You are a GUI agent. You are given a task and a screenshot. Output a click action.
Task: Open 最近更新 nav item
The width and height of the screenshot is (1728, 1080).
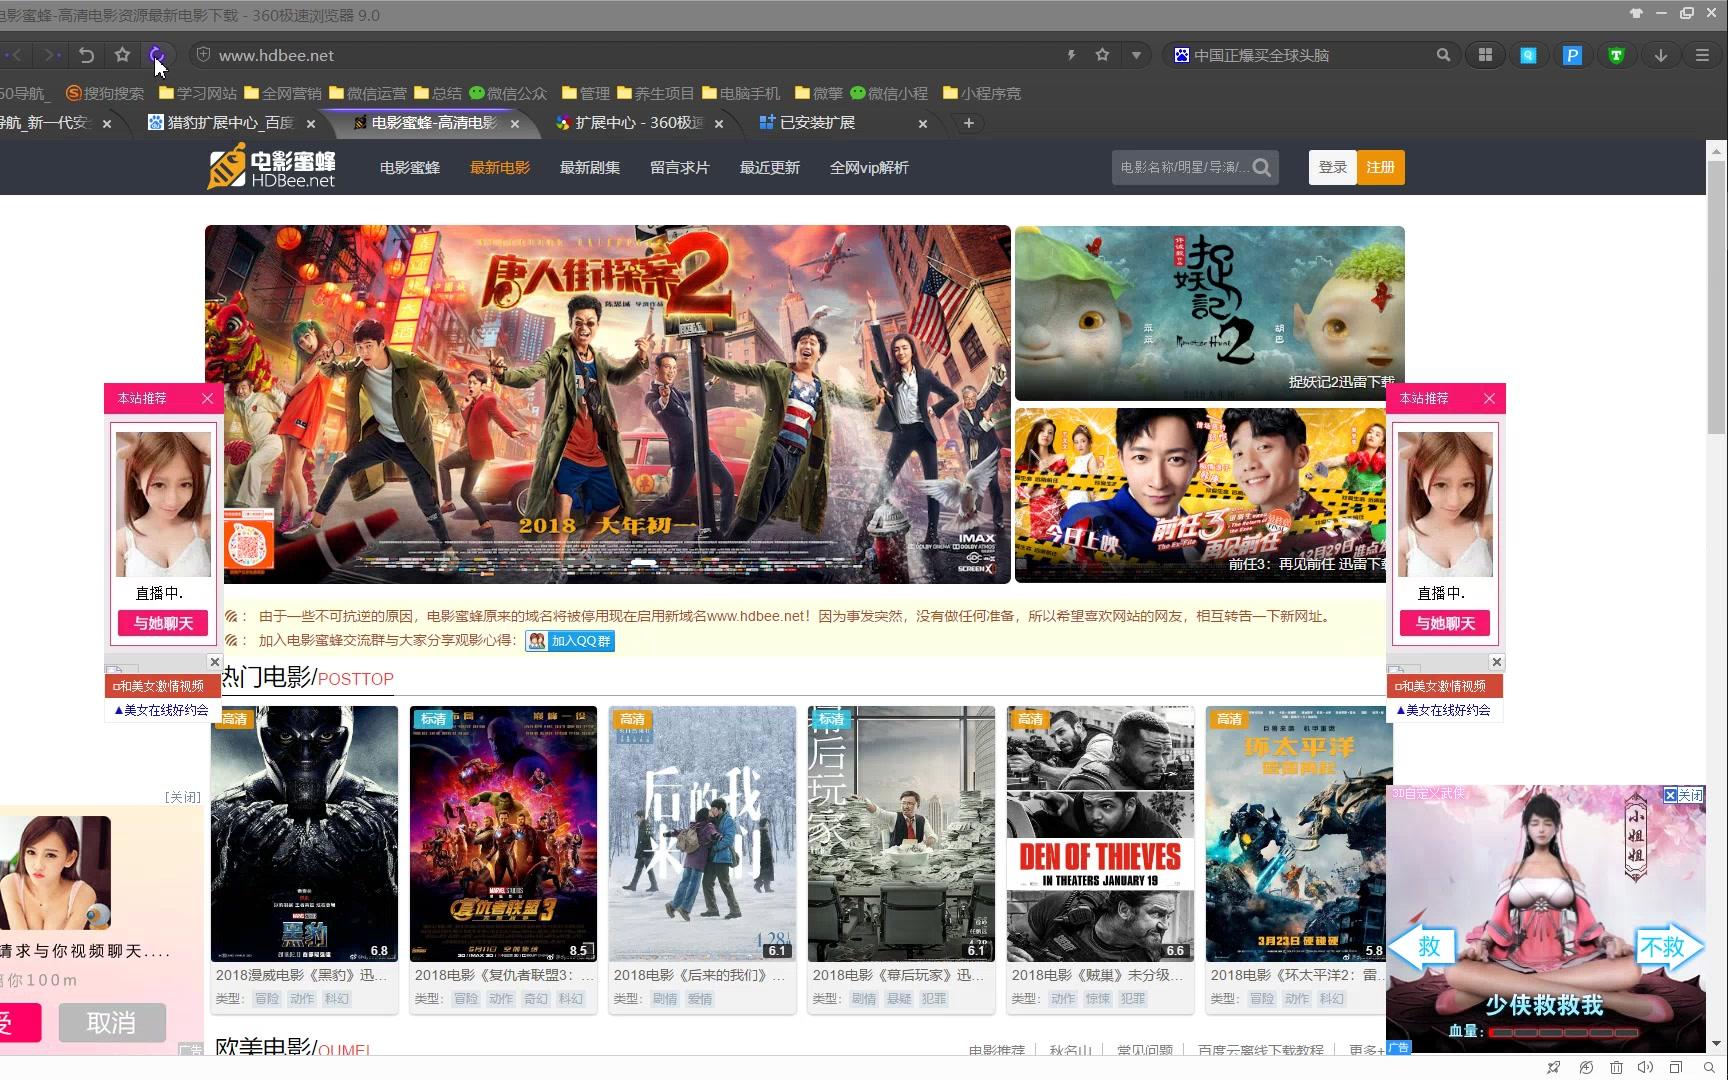[770, 167]
